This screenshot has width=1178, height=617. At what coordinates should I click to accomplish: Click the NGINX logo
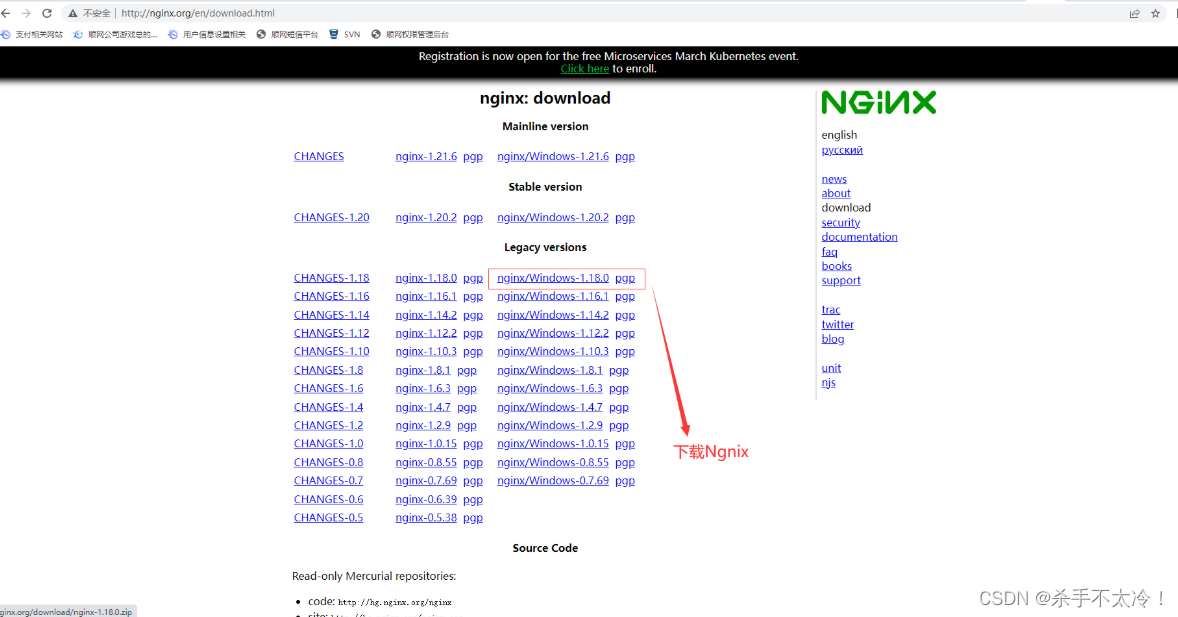[x=878, y=102]
